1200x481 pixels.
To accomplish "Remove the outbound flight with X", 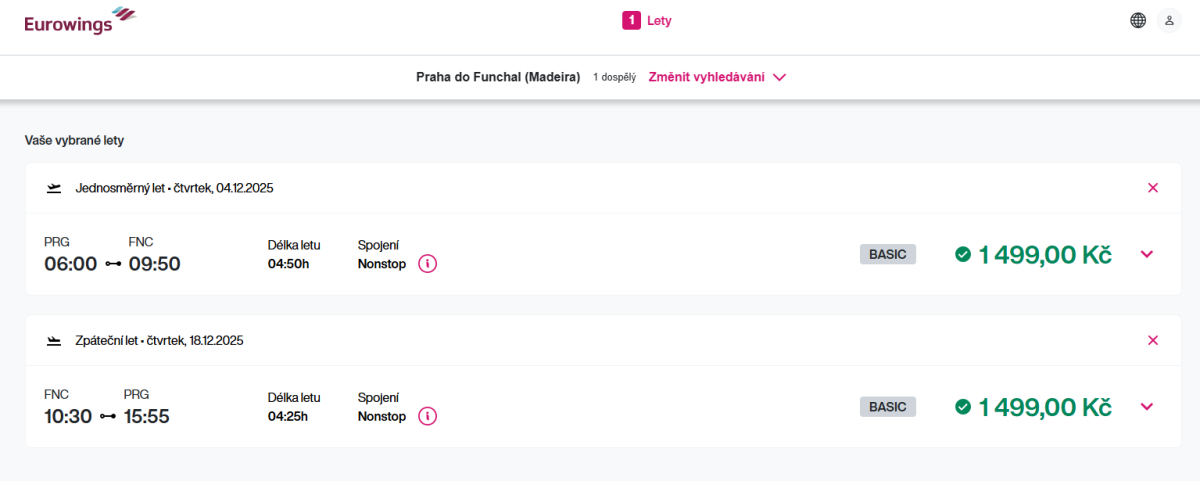I will point(1153,188).
